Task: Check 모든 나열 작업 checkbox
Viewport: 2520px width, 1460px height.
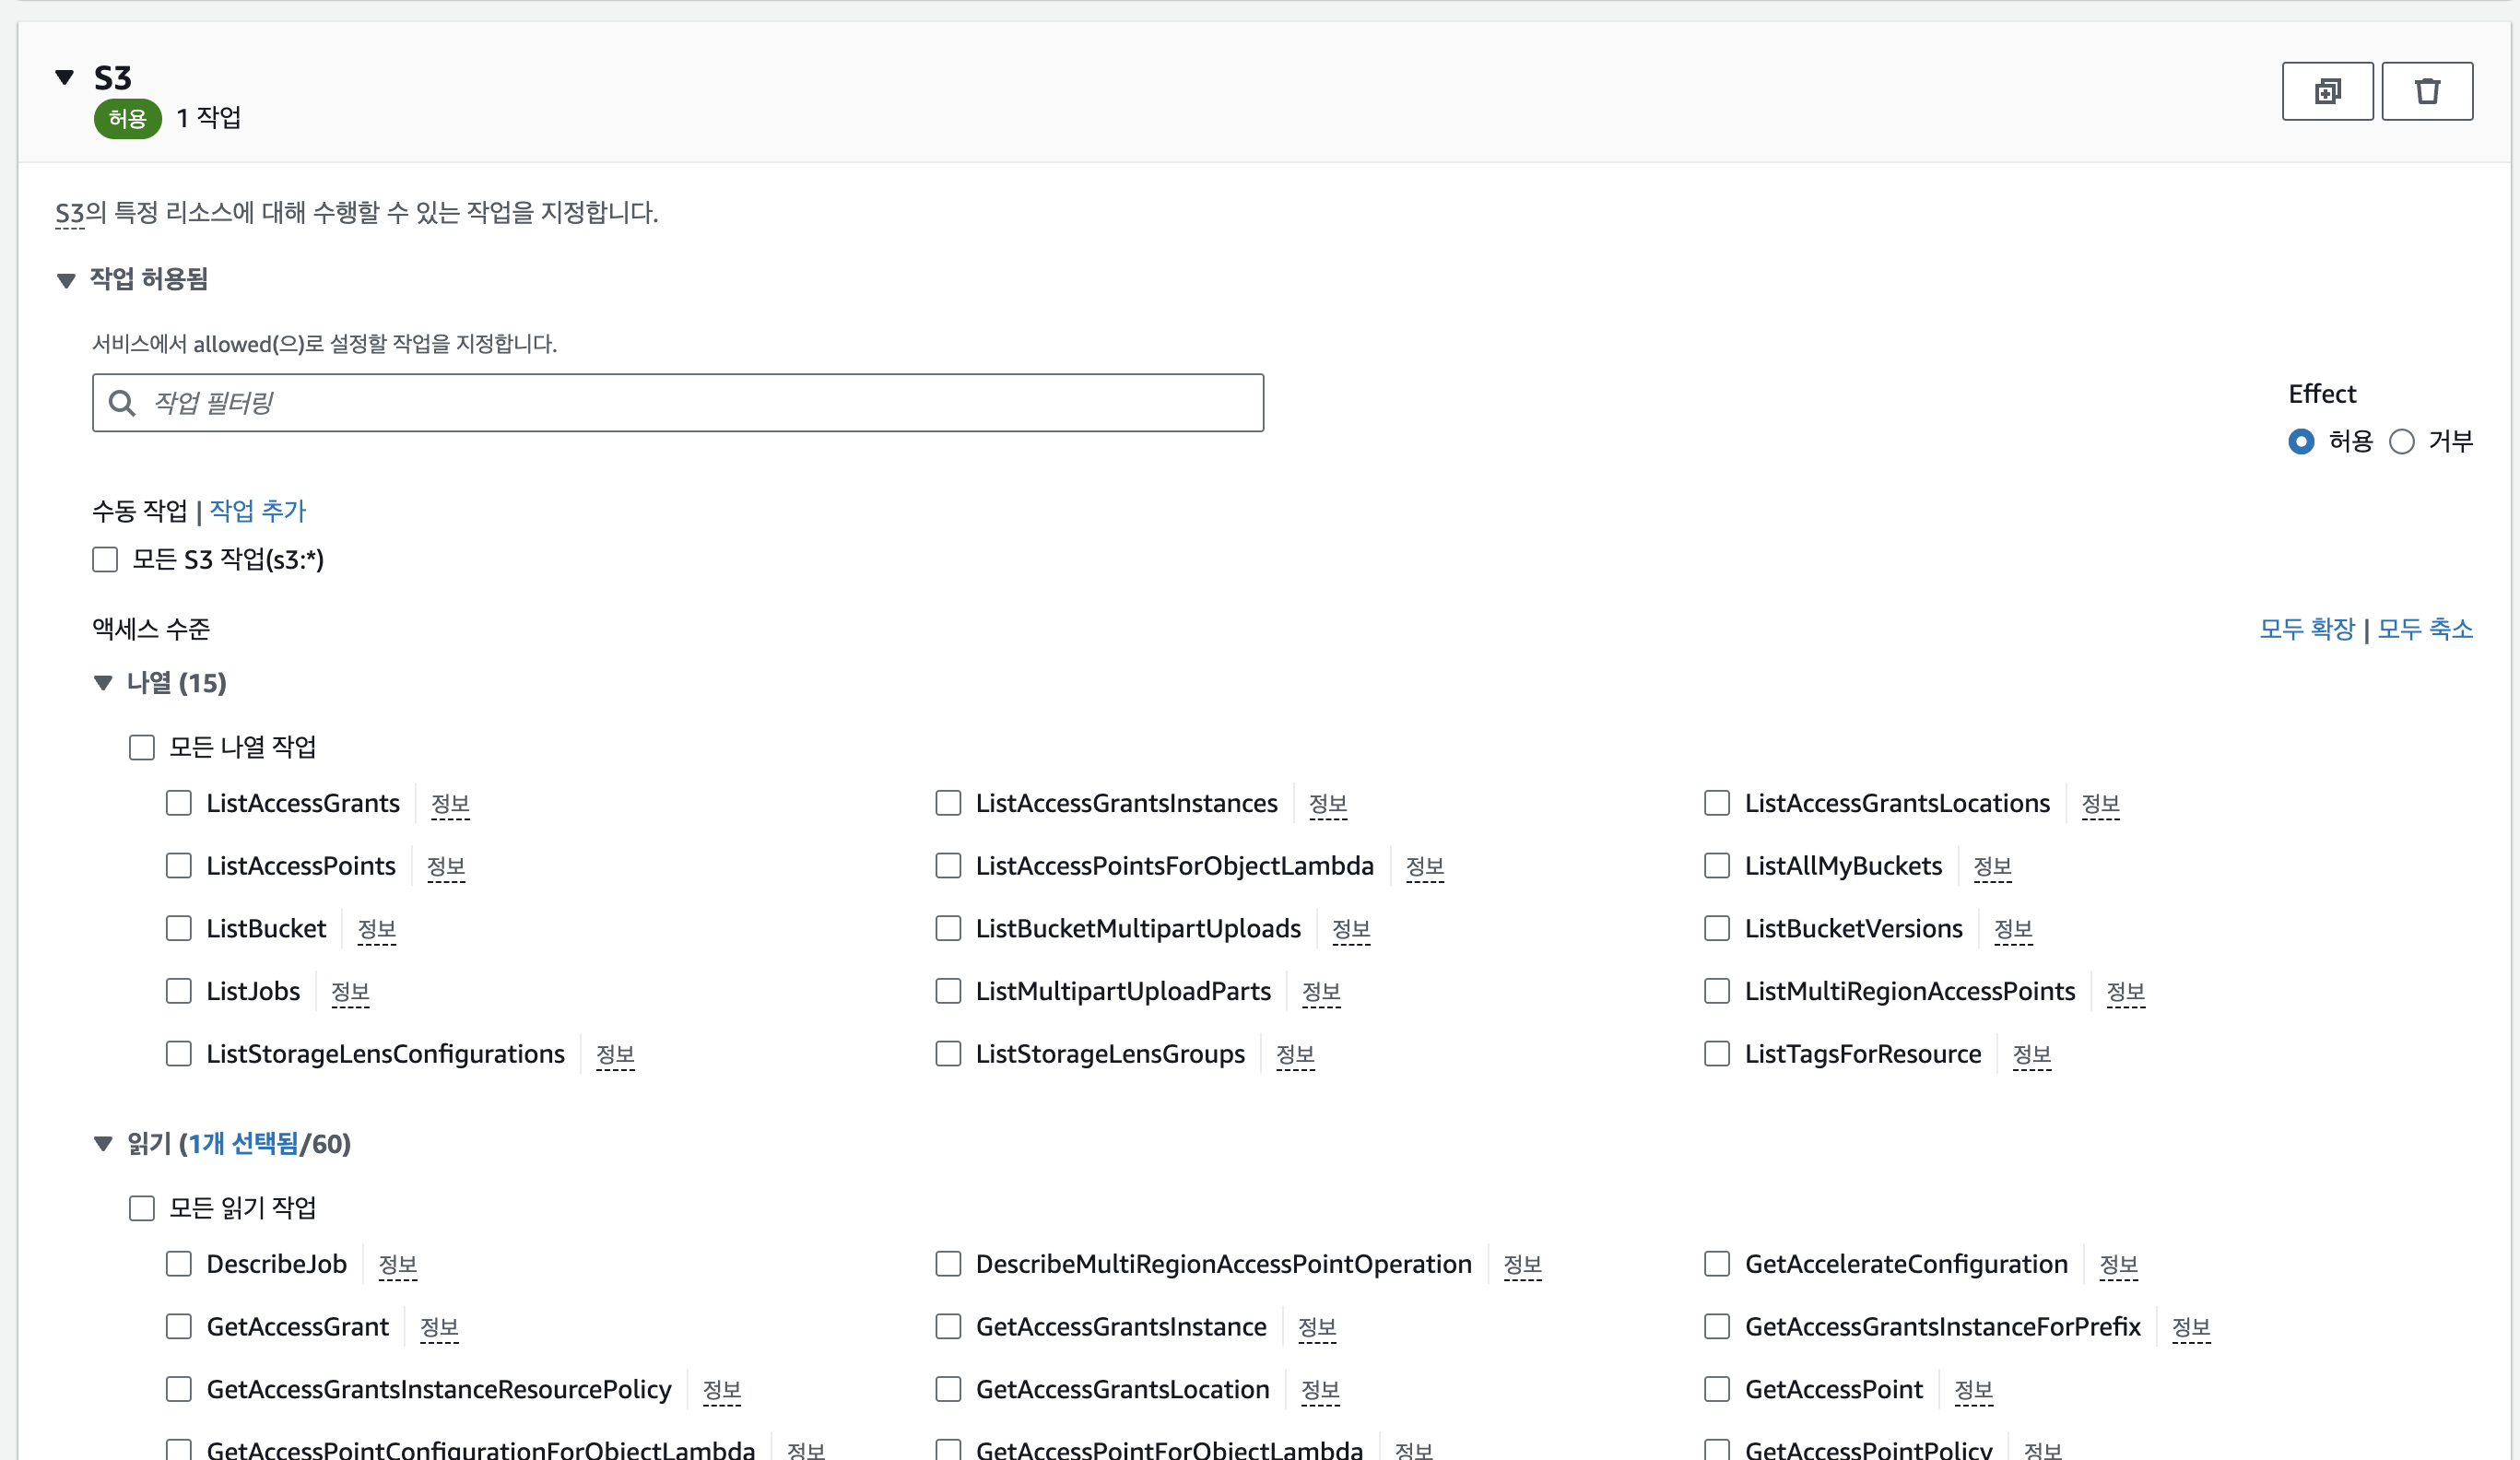Action: coord(142,747)
